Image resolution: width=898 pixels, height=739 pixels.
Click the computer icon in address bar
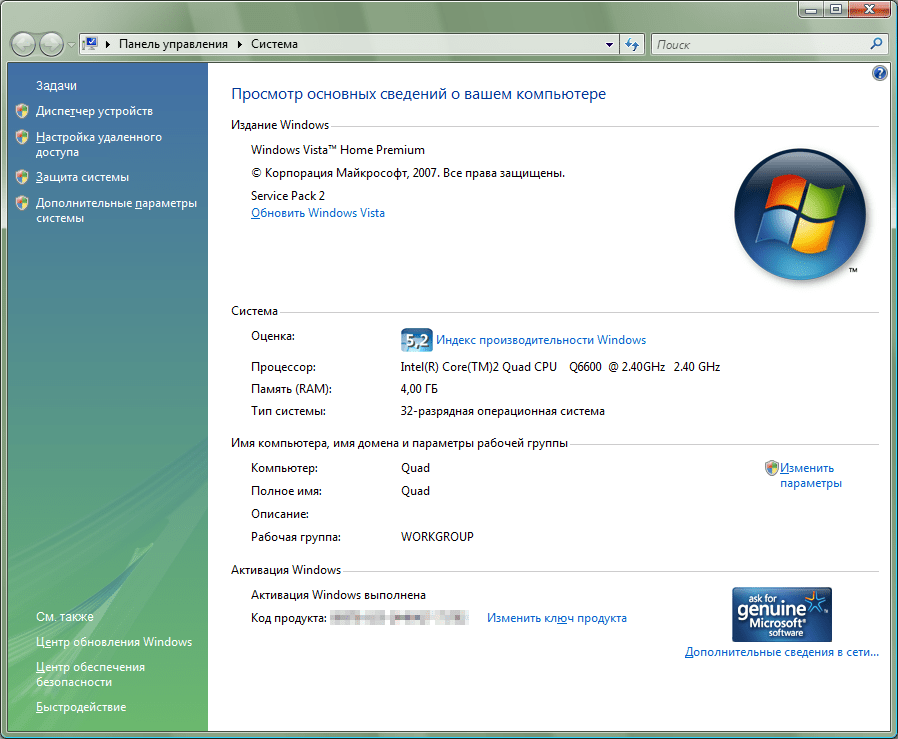pyautogui.click(x=90, y=44)
